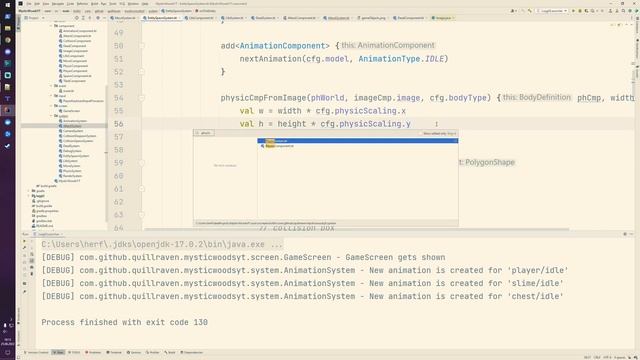Open the Problems tool window
The height and width of the screenshot is (360, 640).
pyautogui.click(x=93, y=352)
